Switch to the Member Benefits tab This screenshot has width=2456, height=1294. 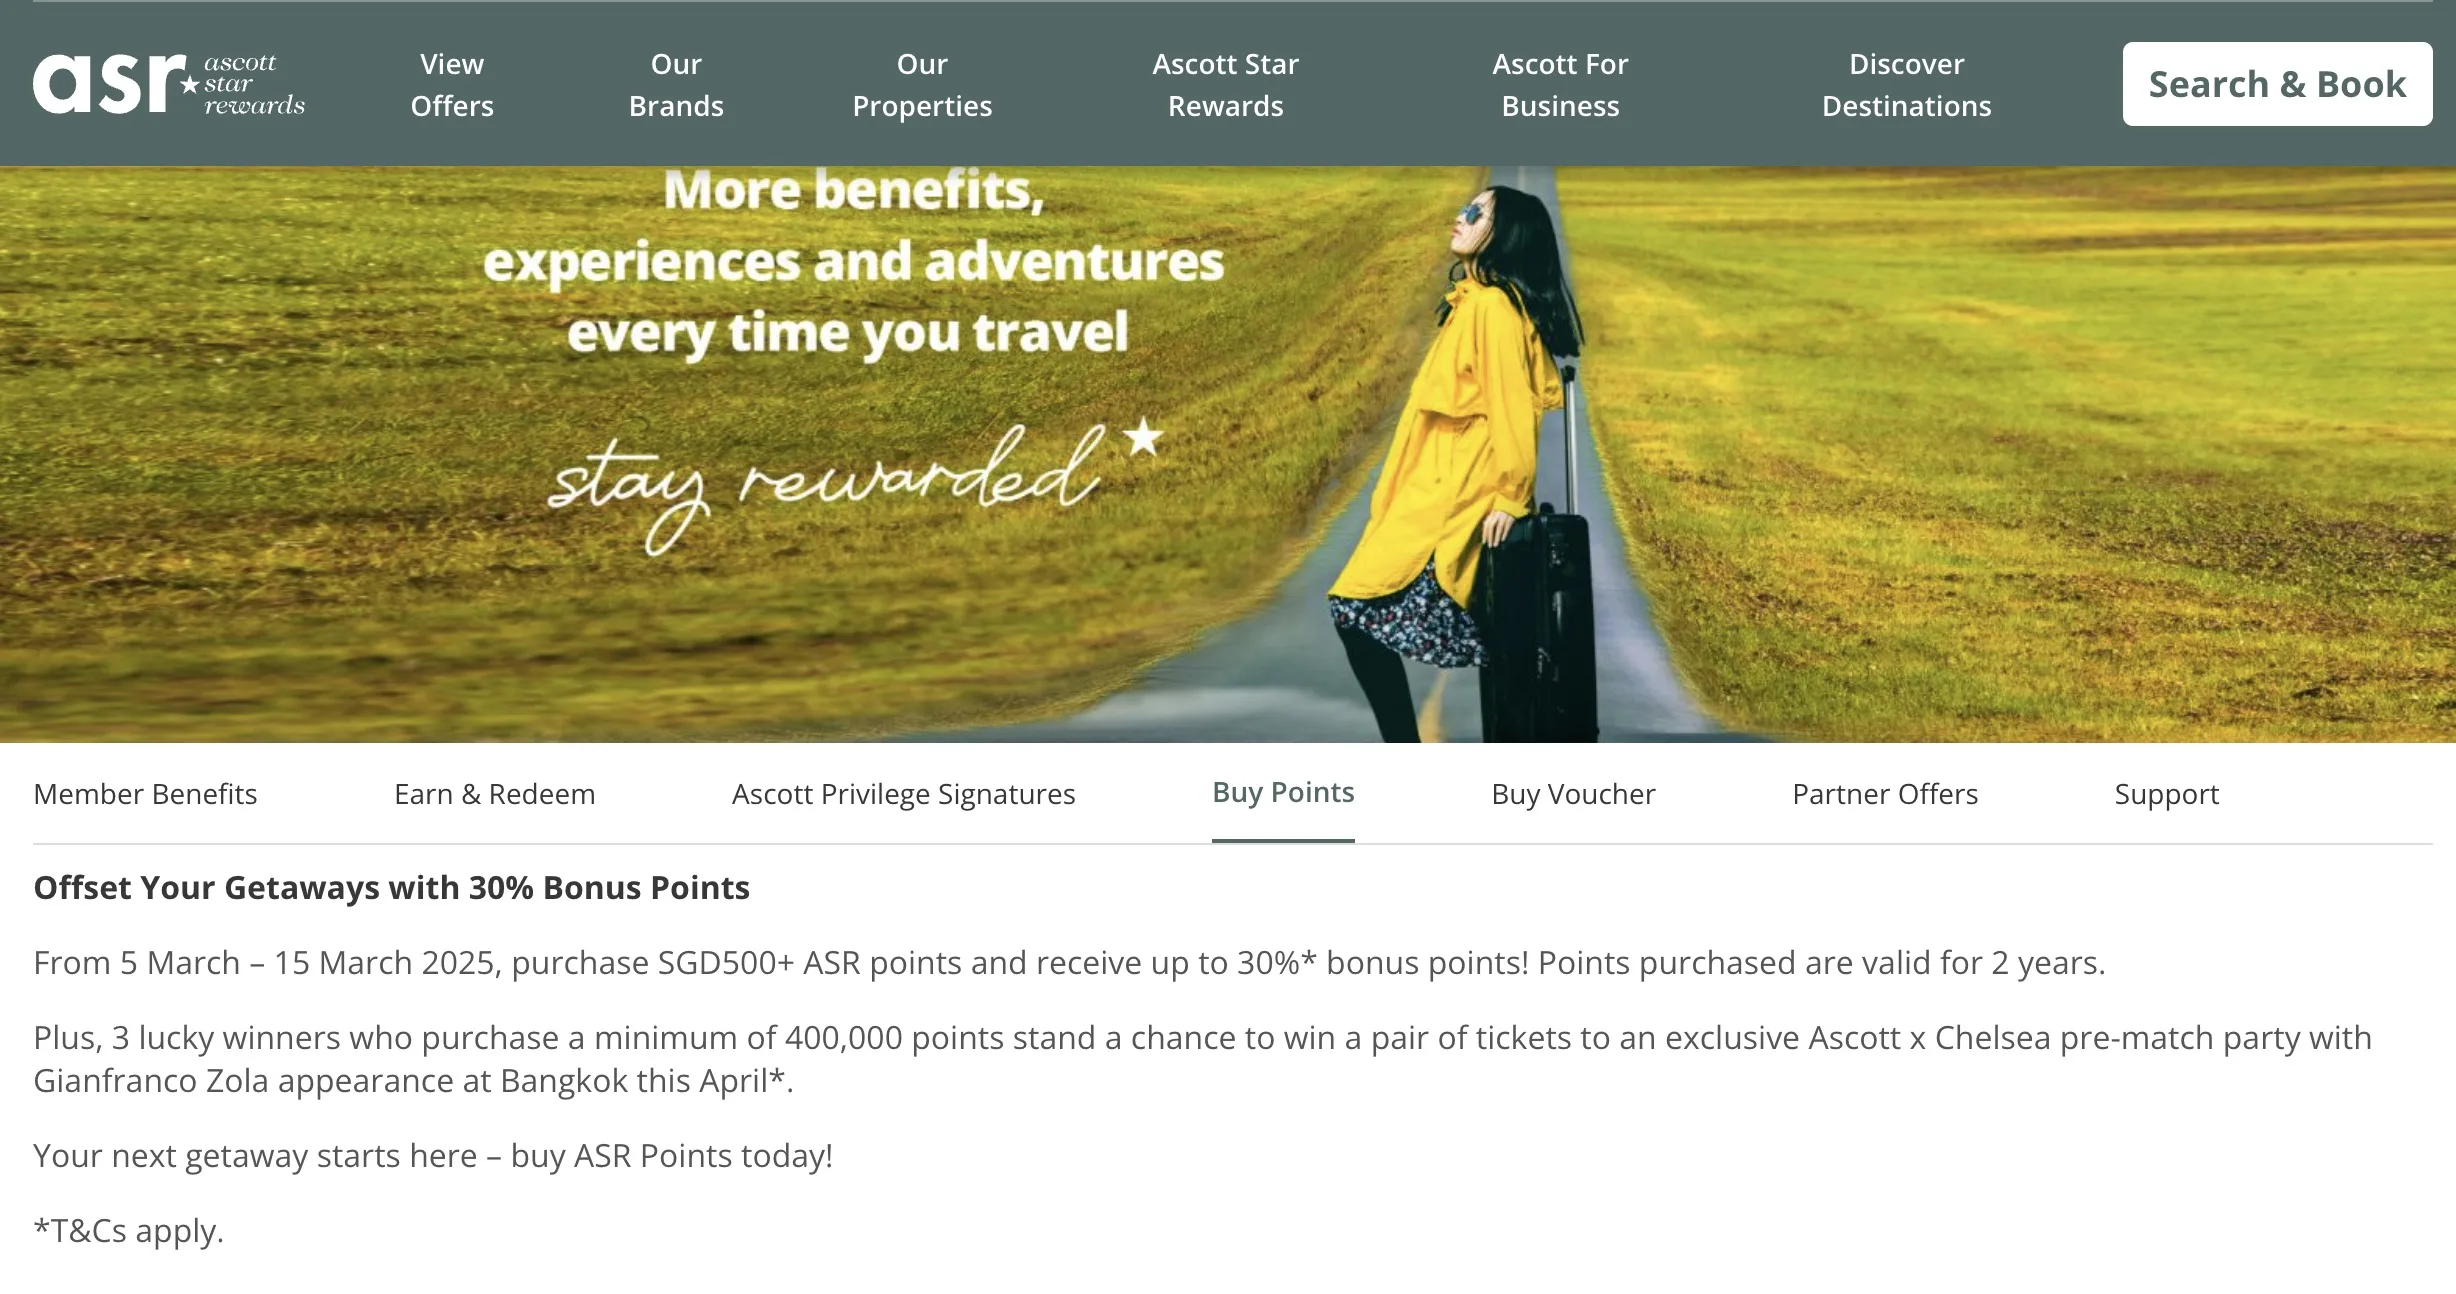(145, 794)
